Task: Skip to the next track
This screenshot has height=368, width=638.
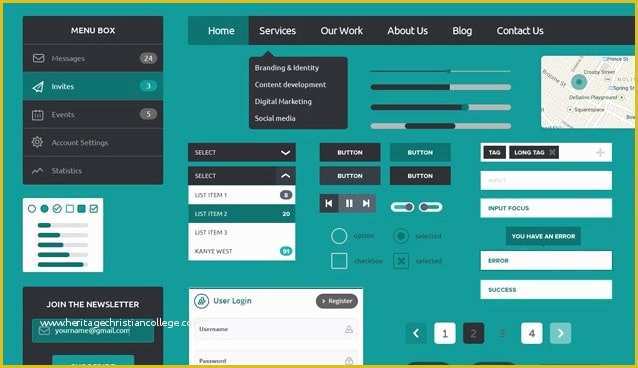Action: point(366,203)
